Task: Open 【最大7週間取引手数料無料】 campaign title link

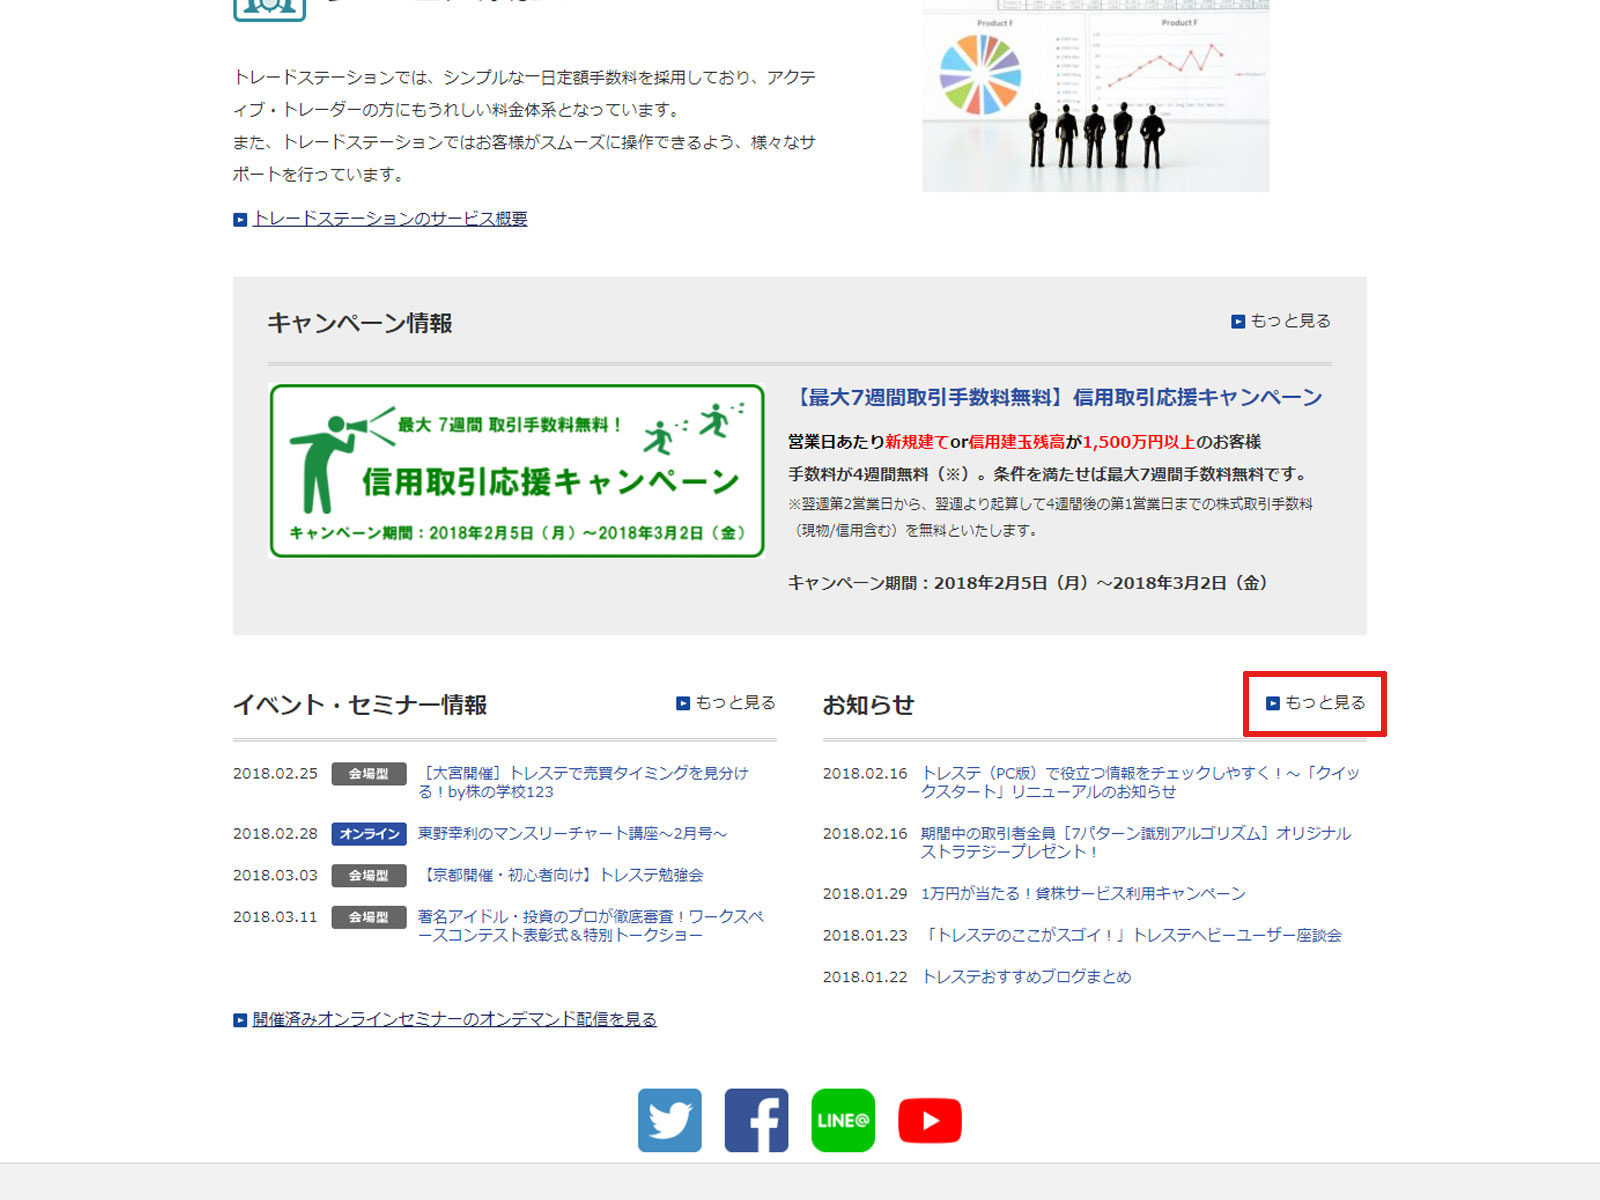Action: (x=1056, y=397)
